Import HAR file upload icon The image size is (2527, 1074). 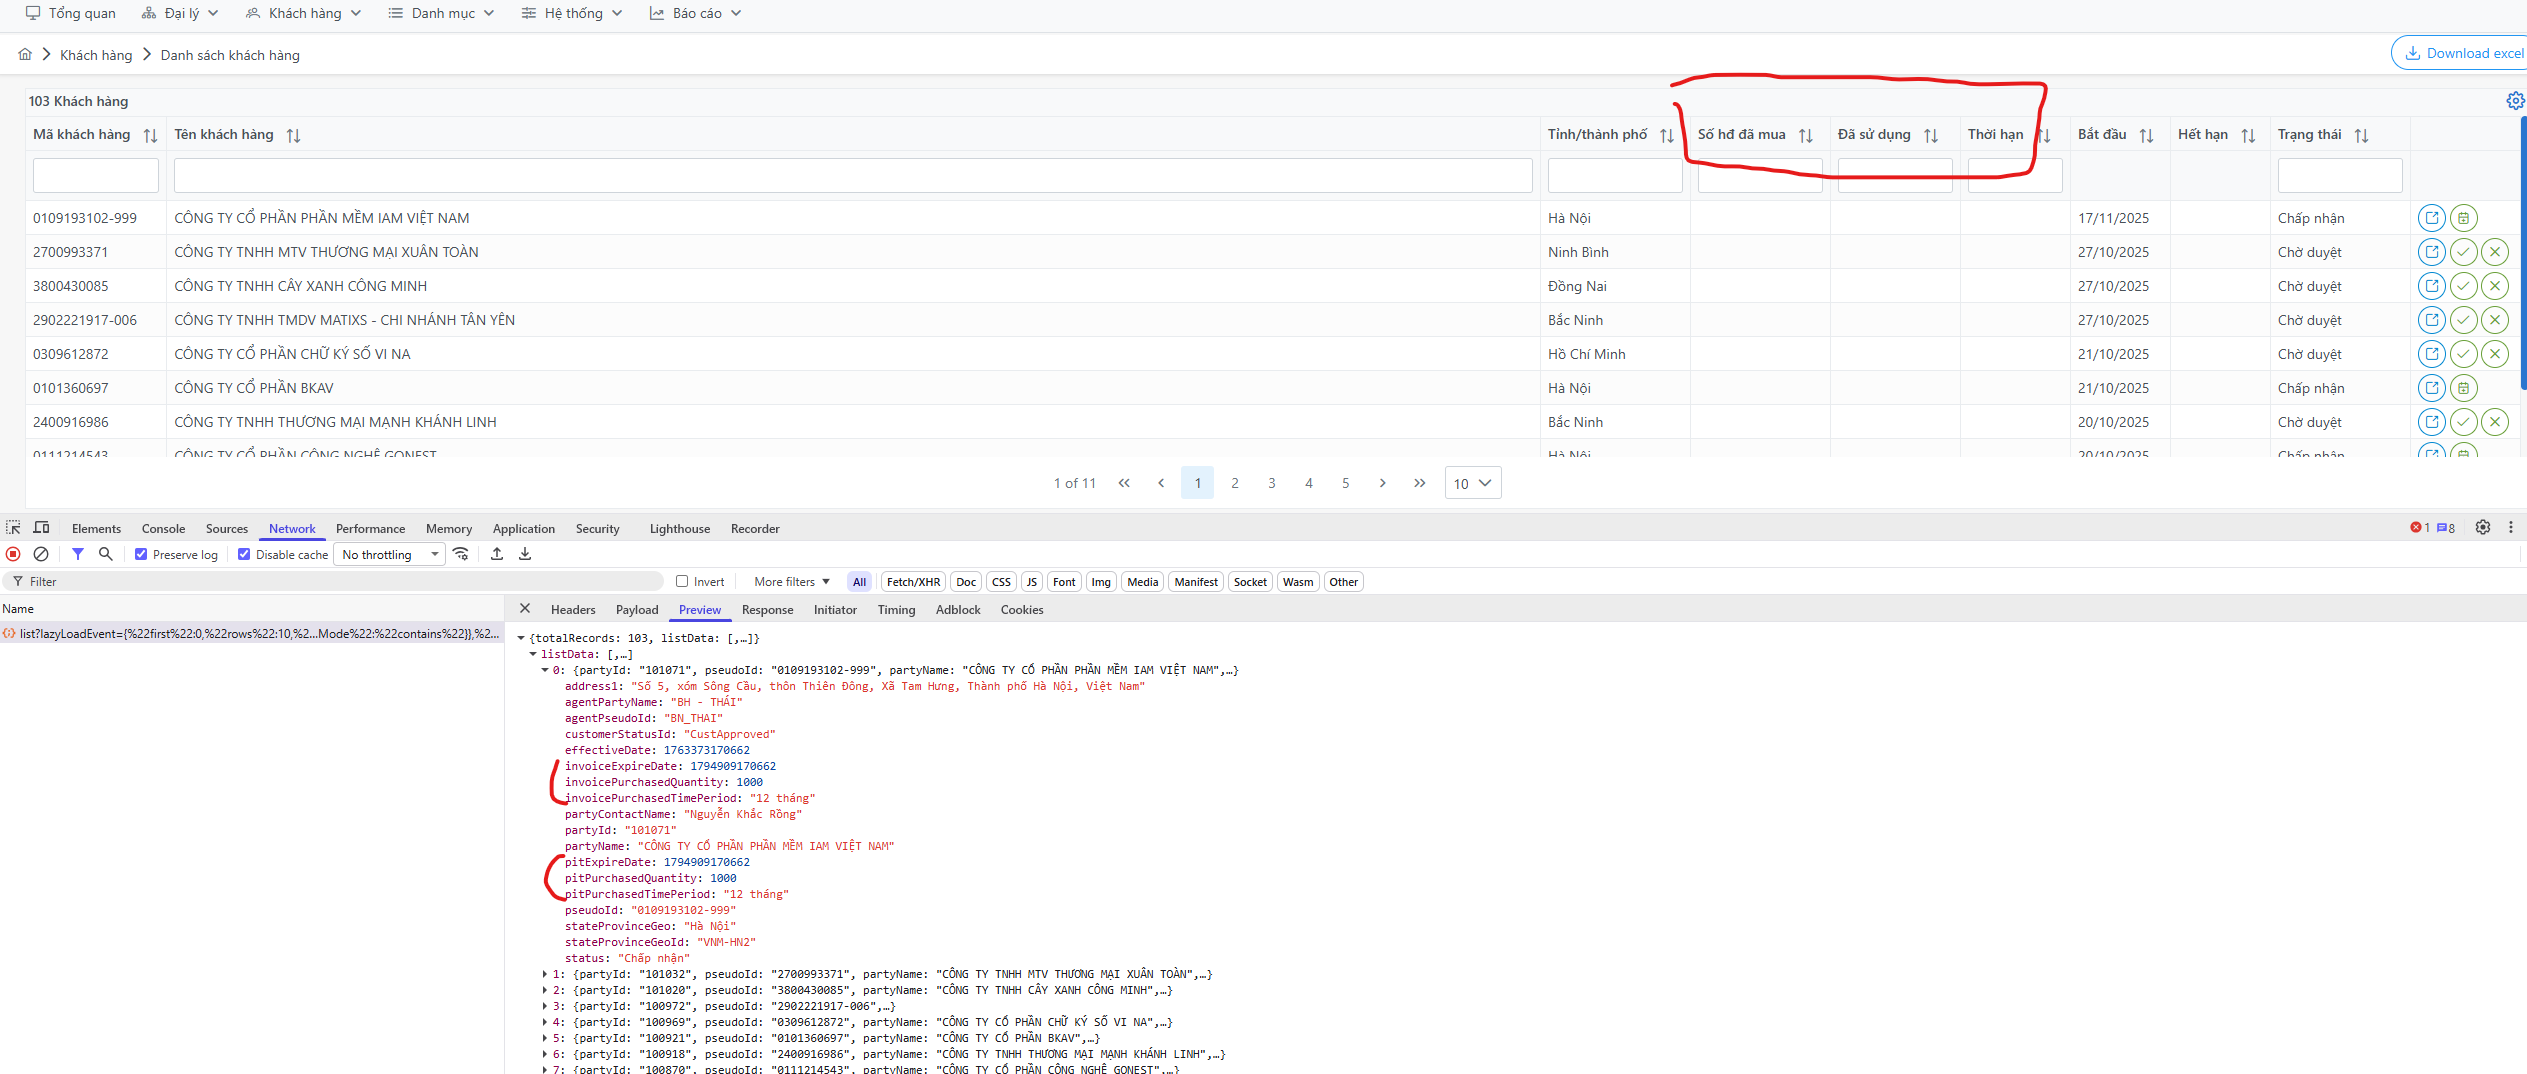[x=497, y=554]
